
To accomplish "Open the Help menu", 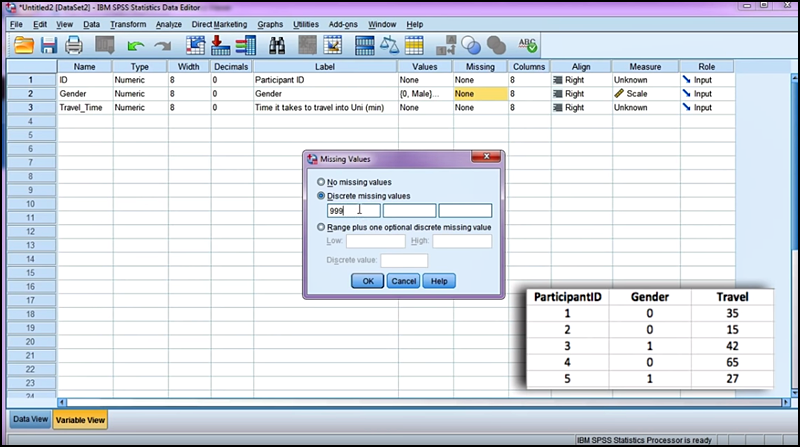I will [415, 24].
